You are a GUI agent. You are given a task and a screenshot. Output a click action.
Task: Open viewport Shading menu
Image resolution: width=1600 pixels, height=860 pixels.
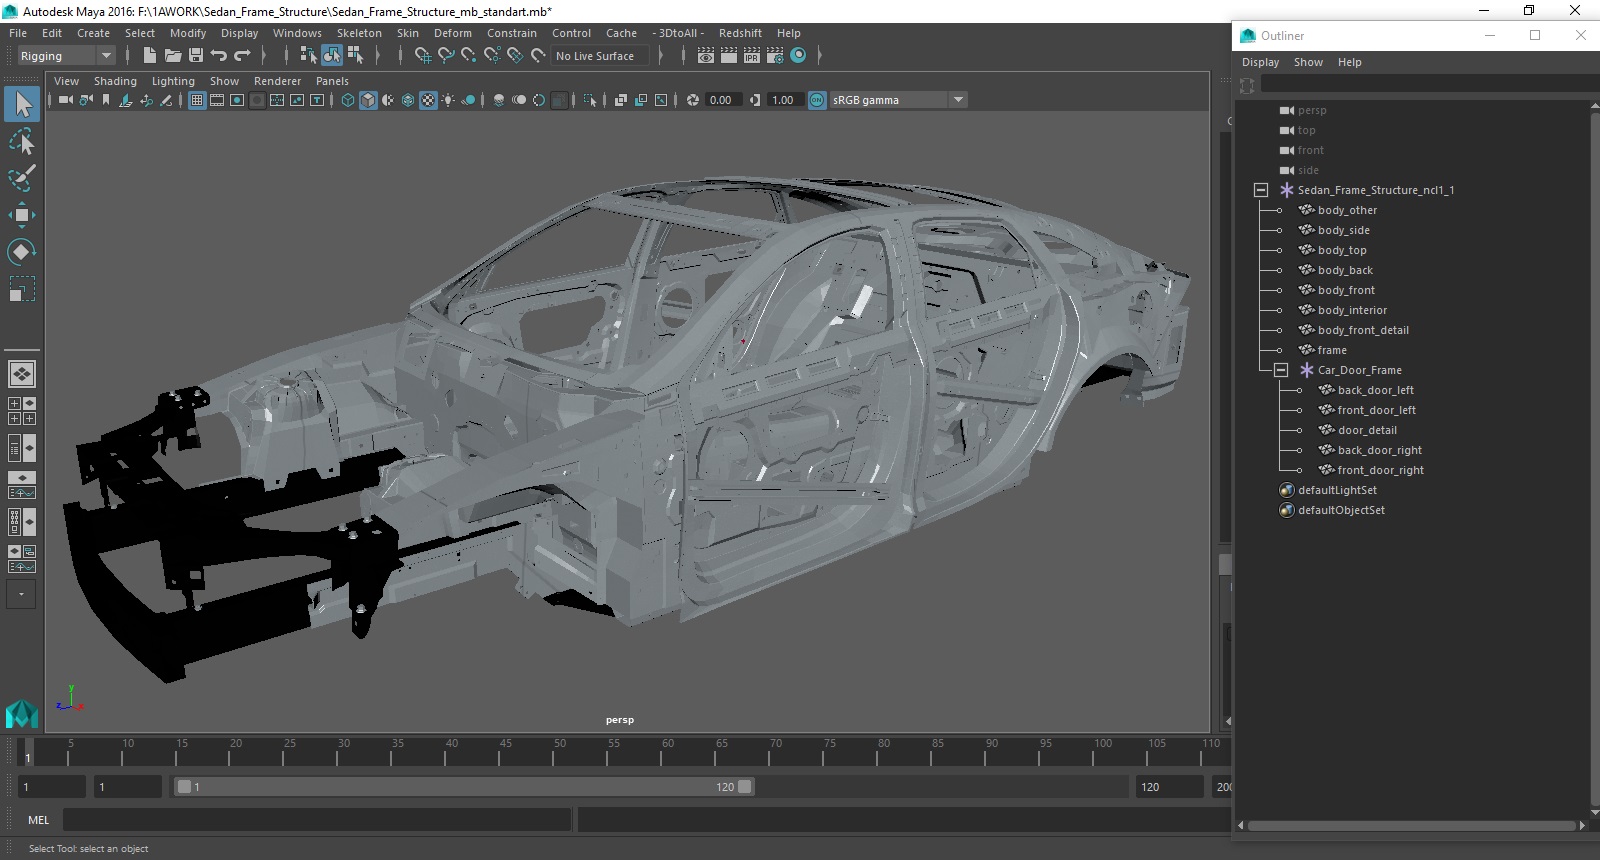pyautogui.click(x=115, y=81)
